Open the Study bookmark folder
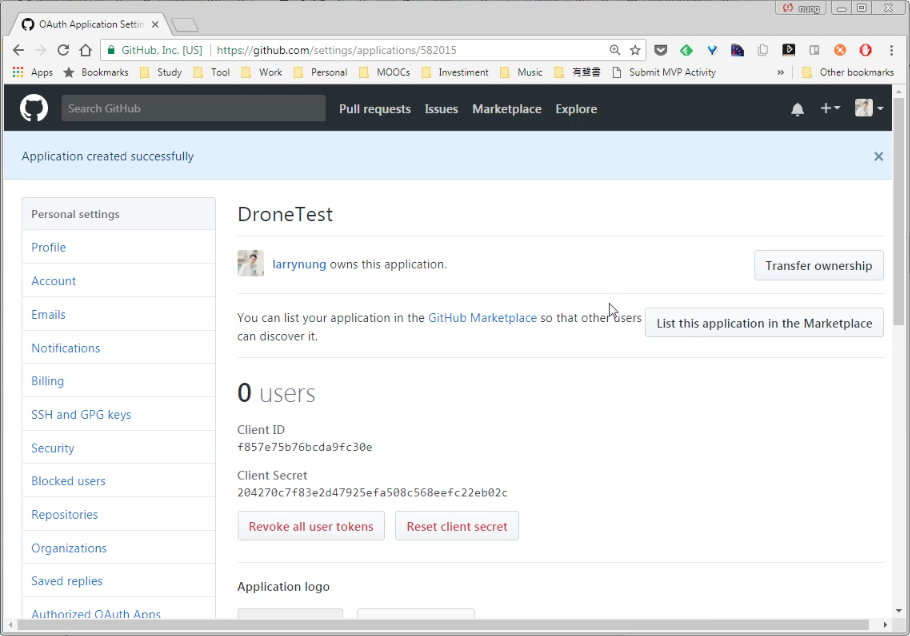 pos(161,72)
